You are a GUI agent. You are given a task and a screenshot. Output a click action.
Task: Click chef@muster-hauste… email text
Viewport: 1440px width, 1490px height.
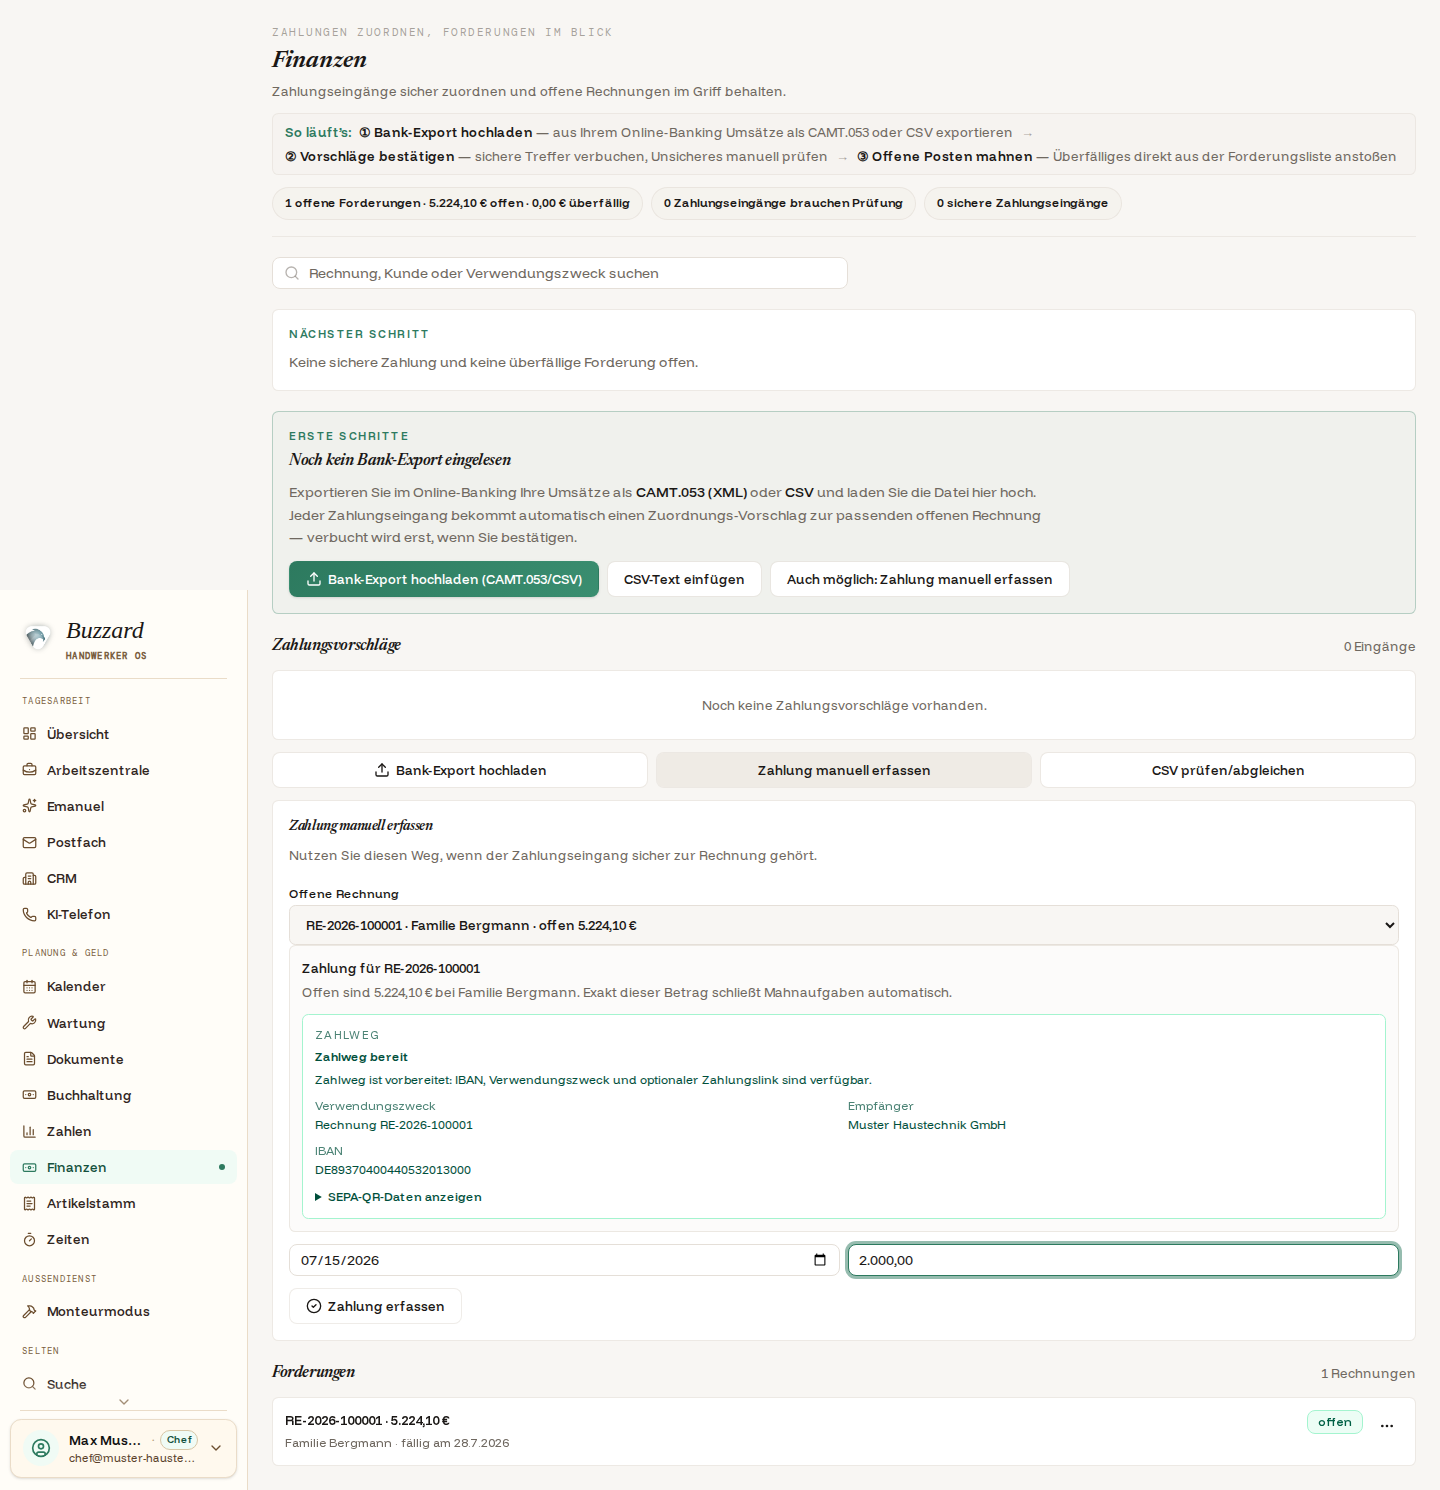[132, 1458]
